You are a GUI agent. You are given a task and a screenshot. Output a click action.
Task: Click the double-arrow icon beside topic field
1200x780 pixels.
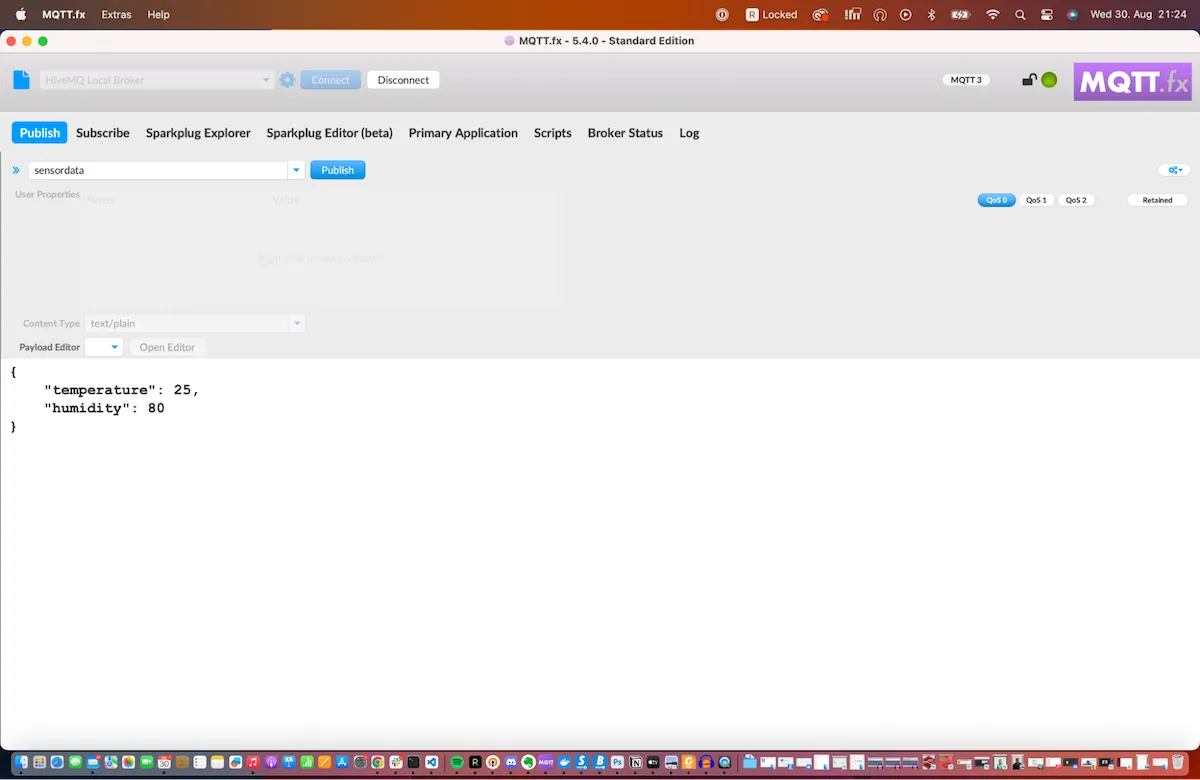tap(16, 170)
